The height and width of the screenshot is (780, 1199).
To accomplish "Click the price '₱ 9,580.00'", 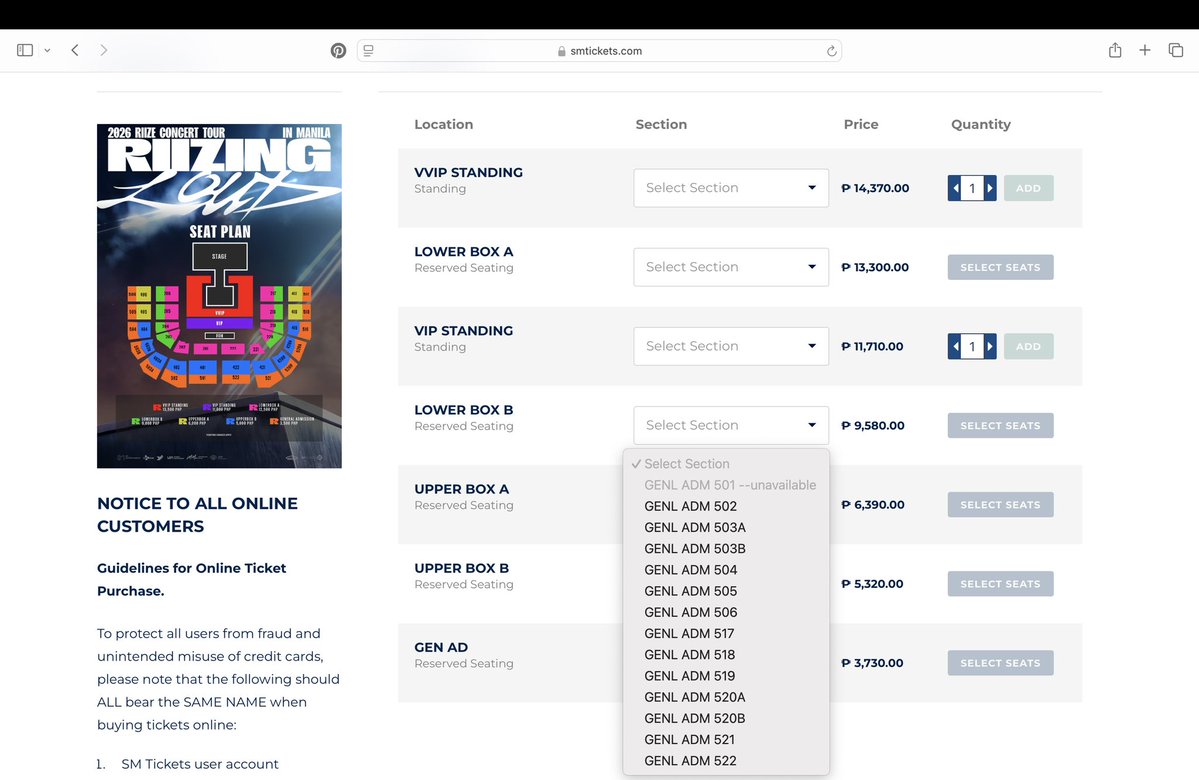I will [x=872, y=425].
